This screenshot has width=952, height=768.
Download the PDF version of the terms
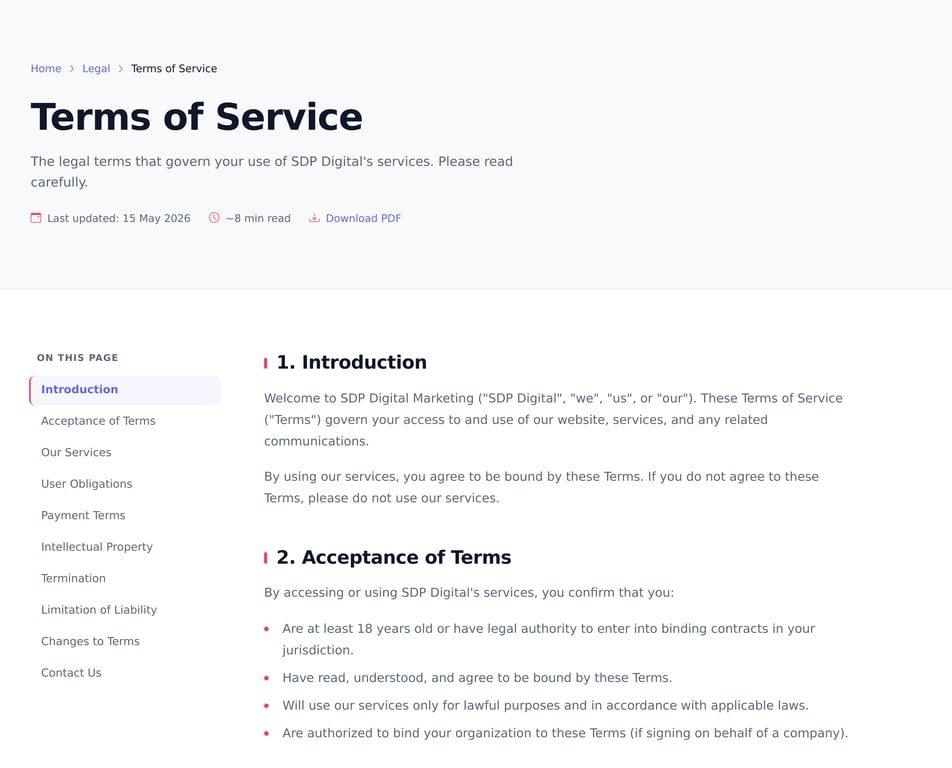point(363,218)
